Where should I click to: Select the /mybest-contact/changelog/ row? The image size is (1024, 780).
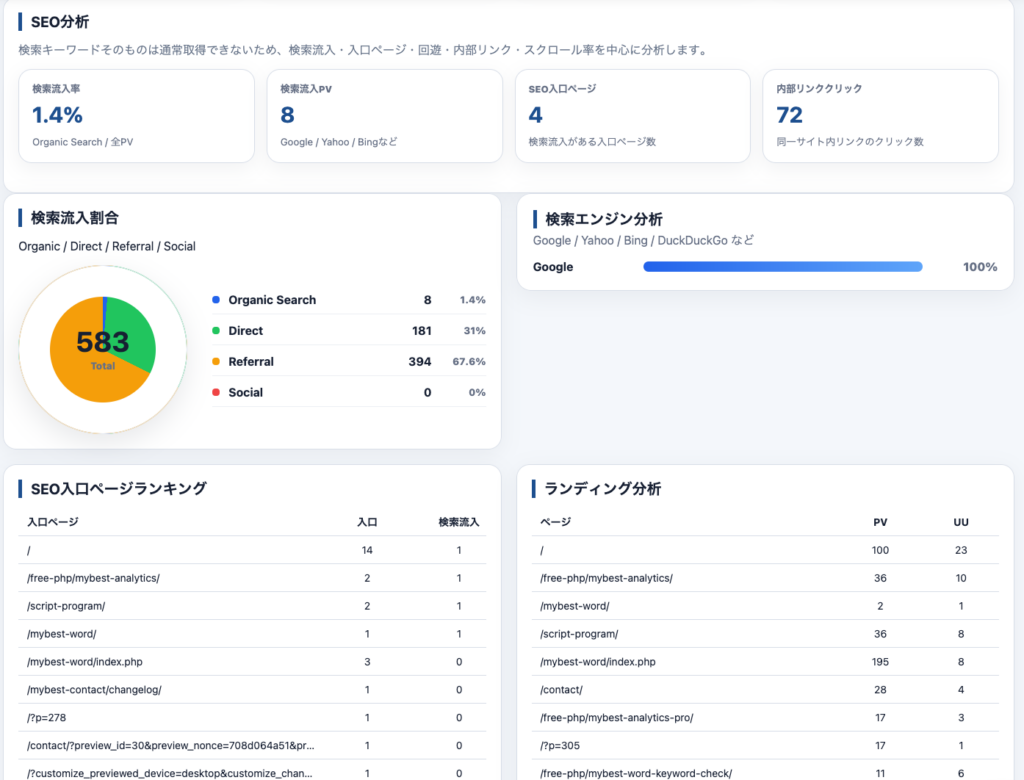coord(252,690)
